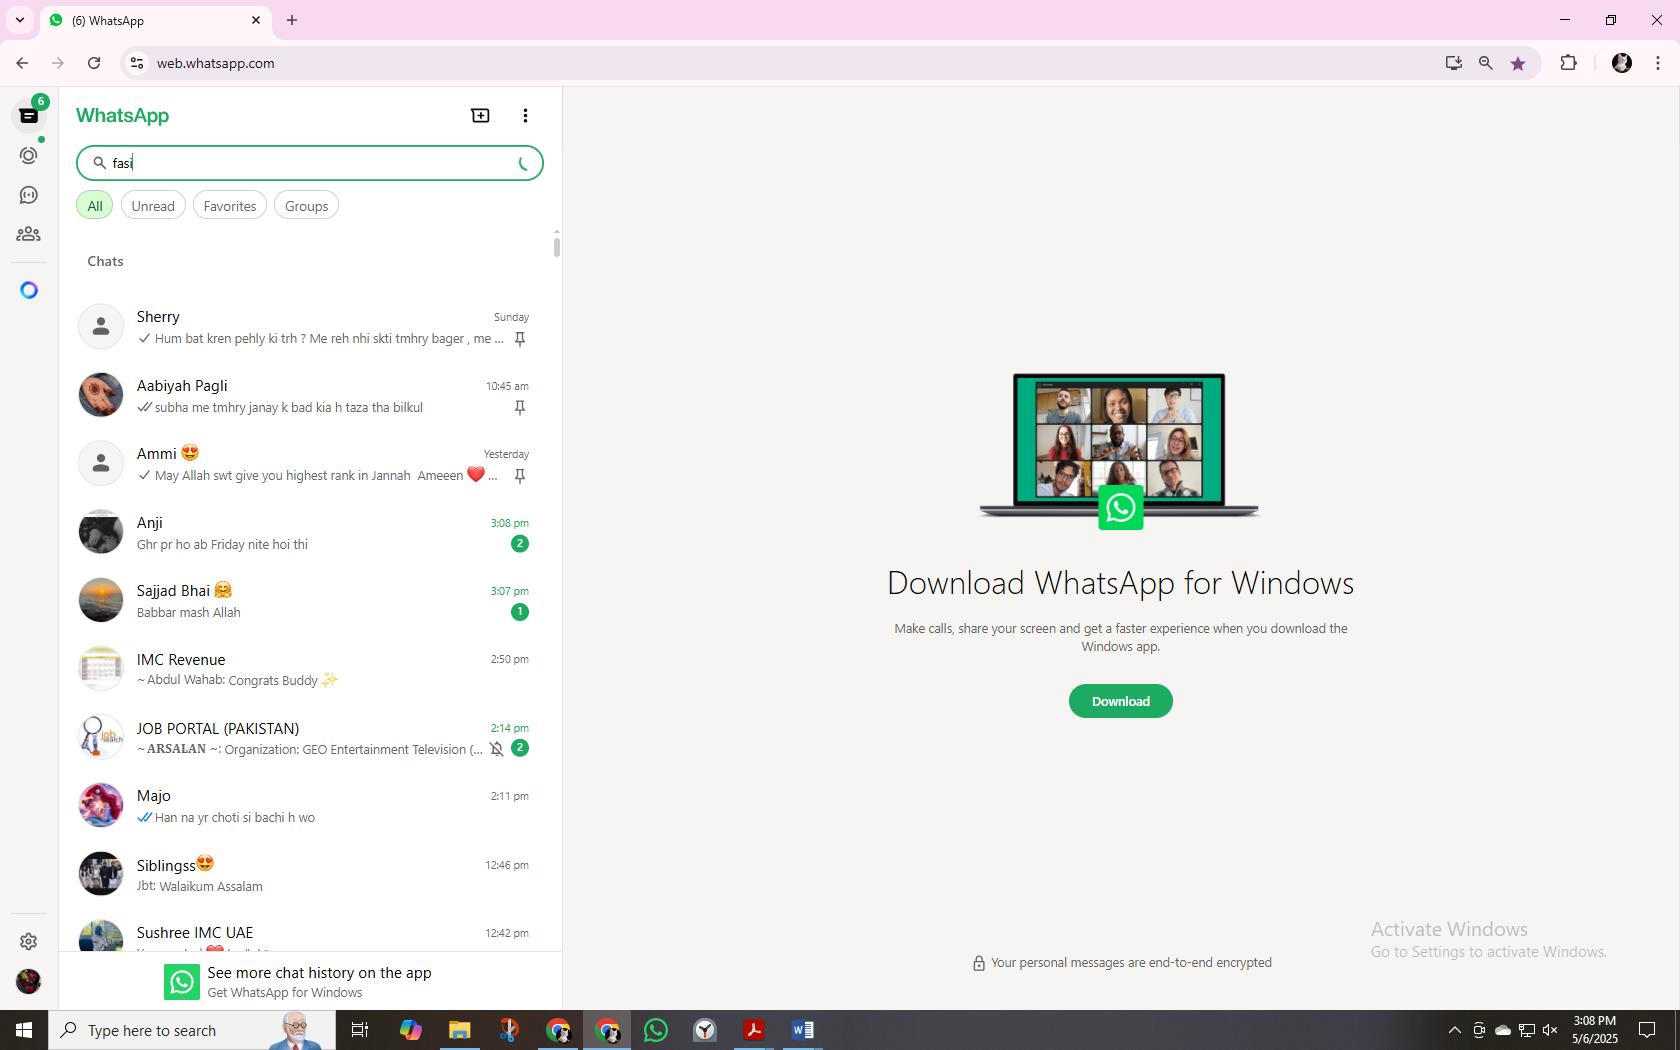
Task: Select the All filter chip
Action: 95,206
